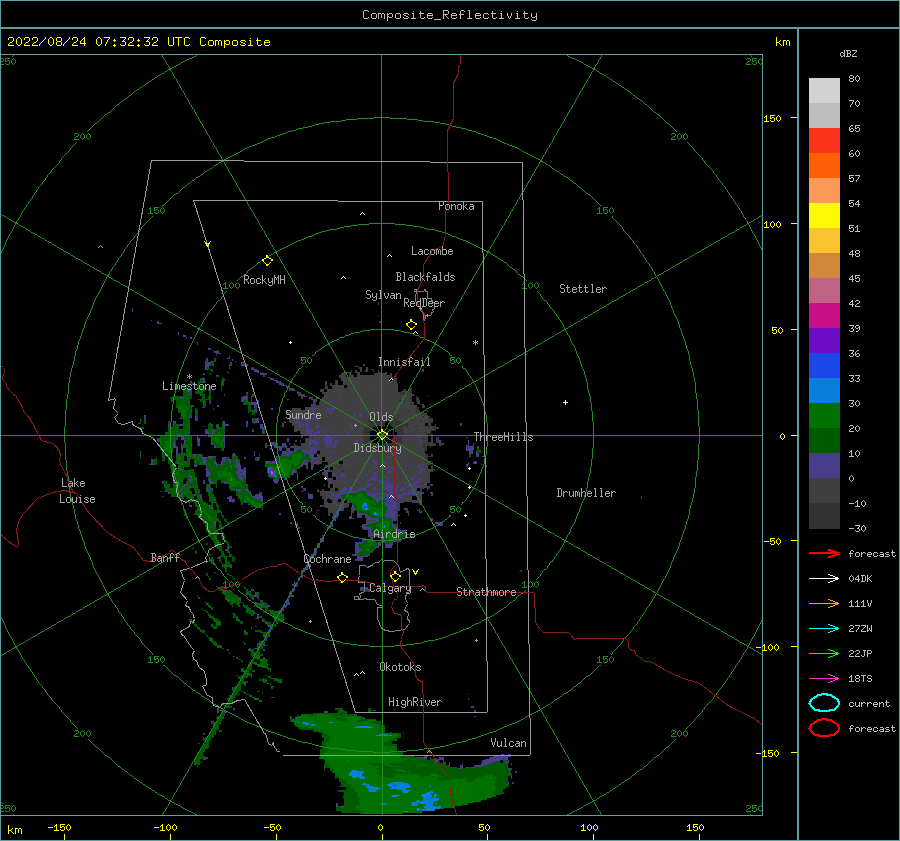Click the Calgary city label
The width and height of the screenshot is (900, 841).
pos(390,588)
